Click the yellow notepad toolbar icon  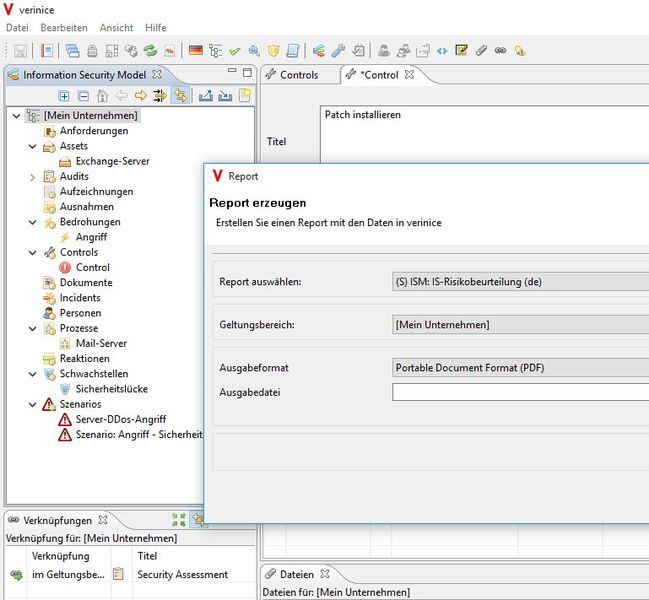click(461, 50)
